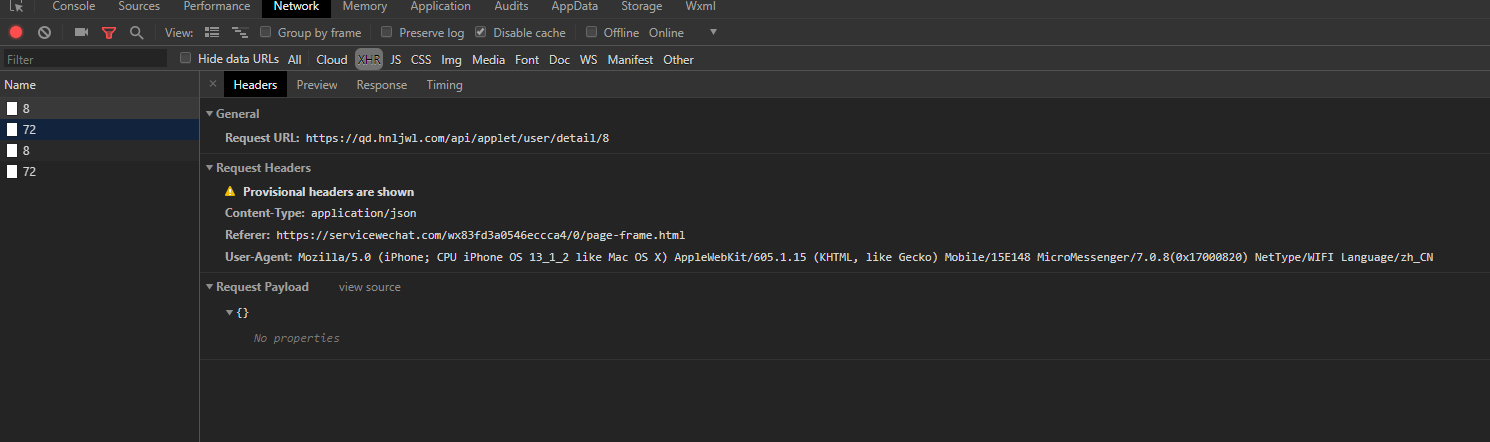Click the red record network log button
Viewport: 1490px width, 442px height.
coord(16,33)
